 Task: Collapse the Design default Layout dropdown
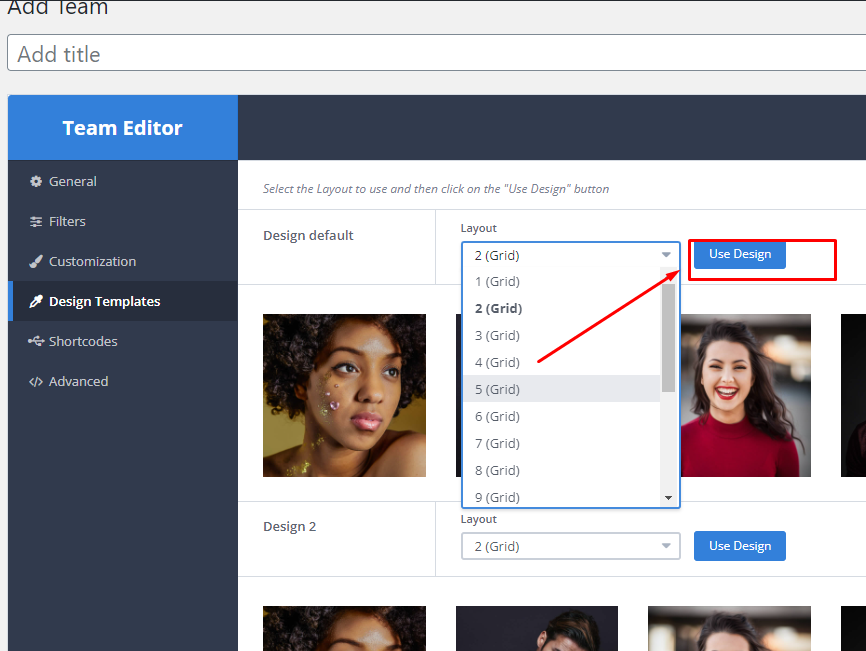click(x=571, y=255)
